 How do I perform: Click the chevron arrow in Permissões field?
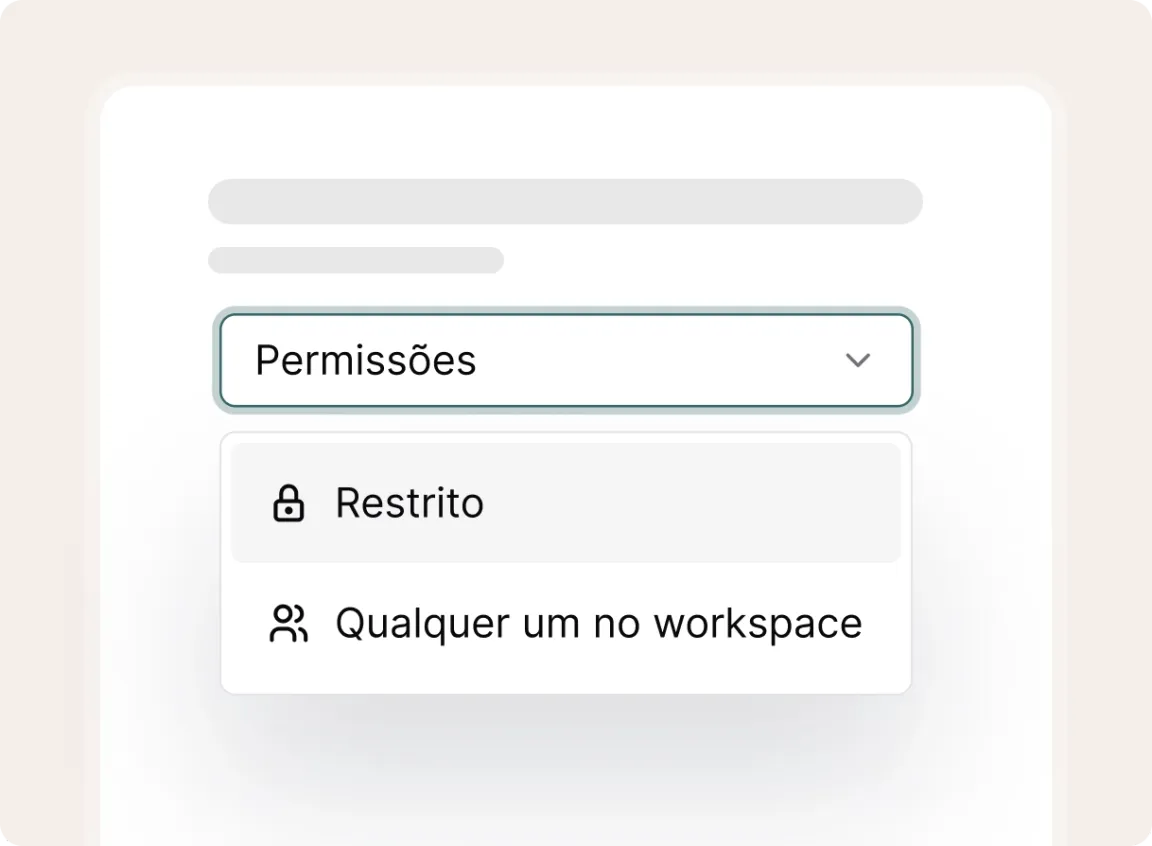click(858, 360)
